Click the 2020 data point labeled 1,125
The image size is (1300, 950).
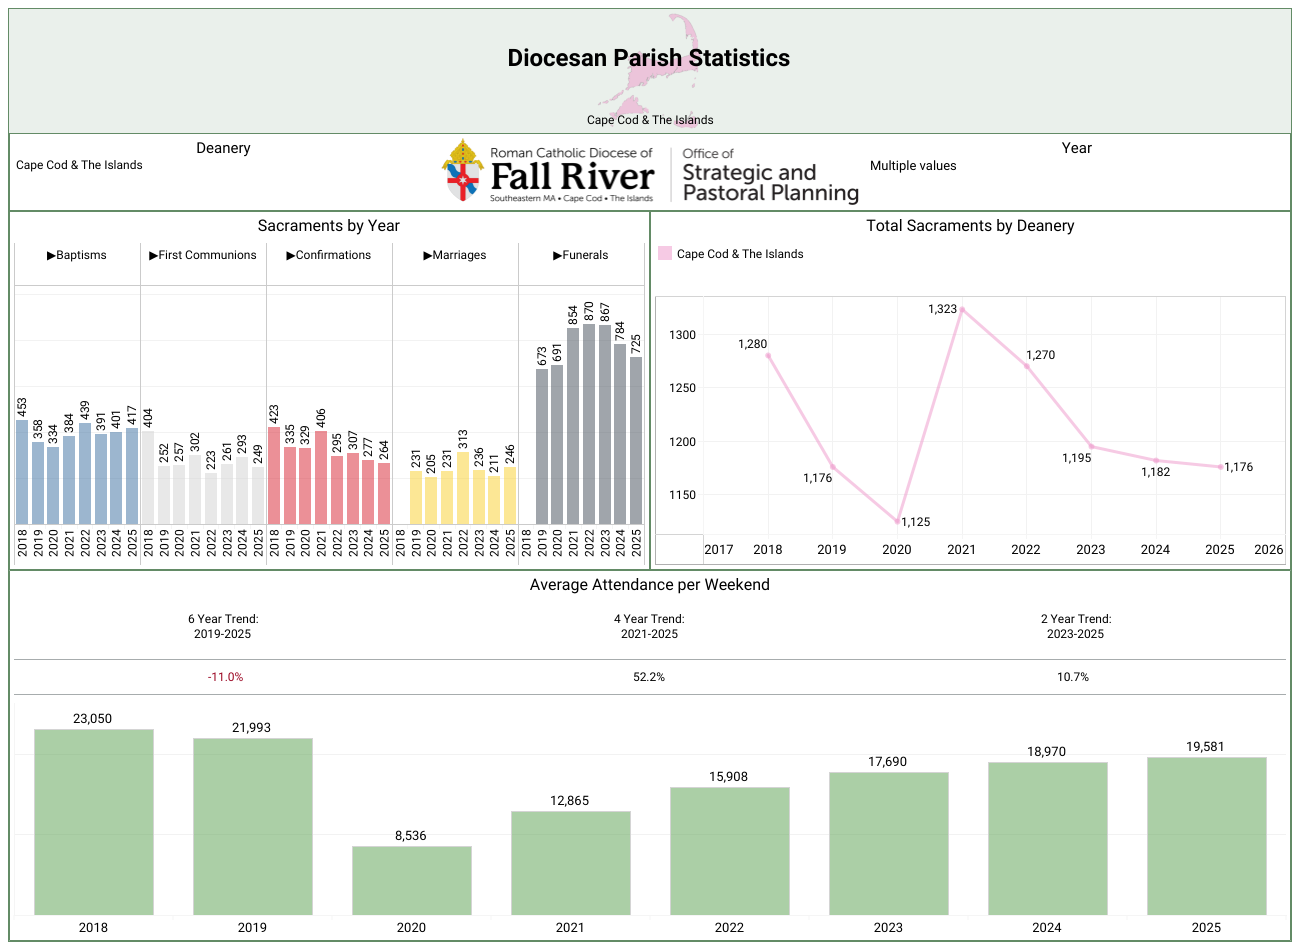coord(898,521)
